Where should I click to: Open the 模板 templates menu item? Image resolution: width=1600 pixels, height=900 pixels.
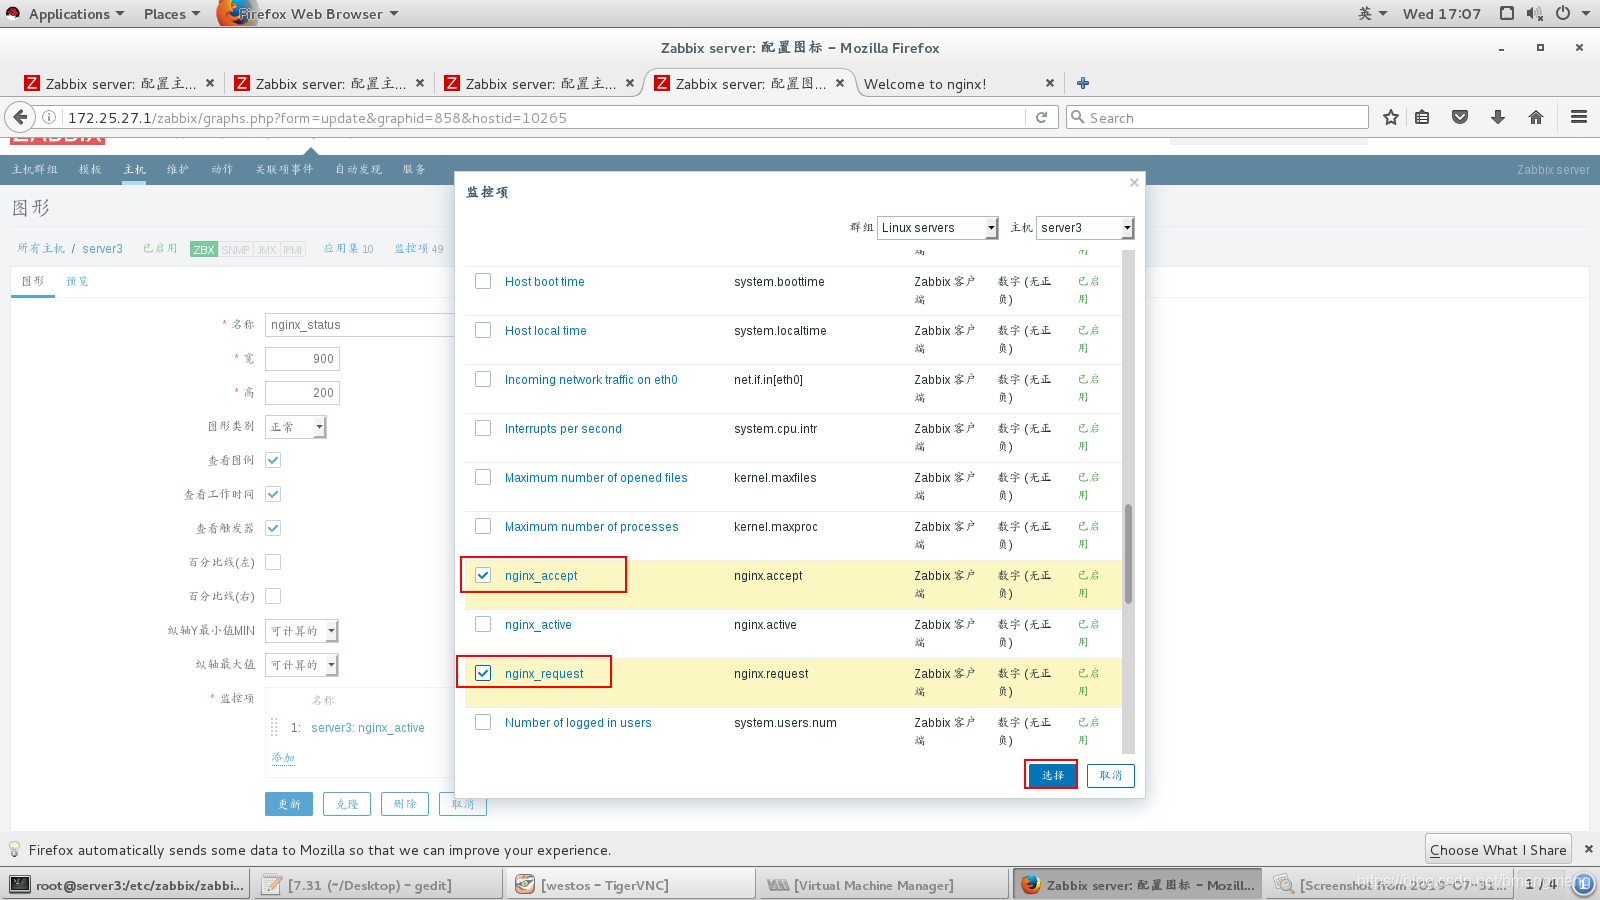(x=90, y=169)
